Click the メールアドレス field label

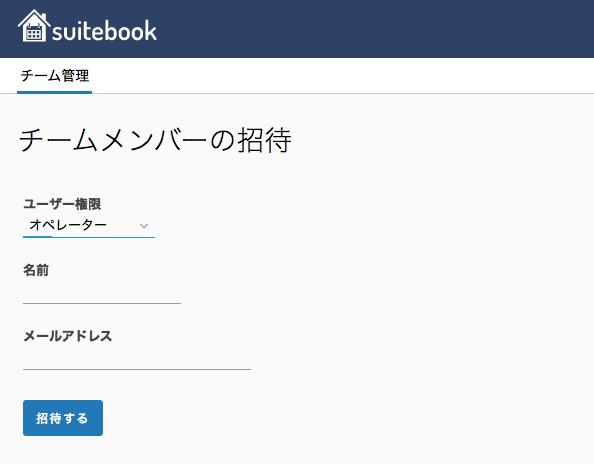point(67,336)
